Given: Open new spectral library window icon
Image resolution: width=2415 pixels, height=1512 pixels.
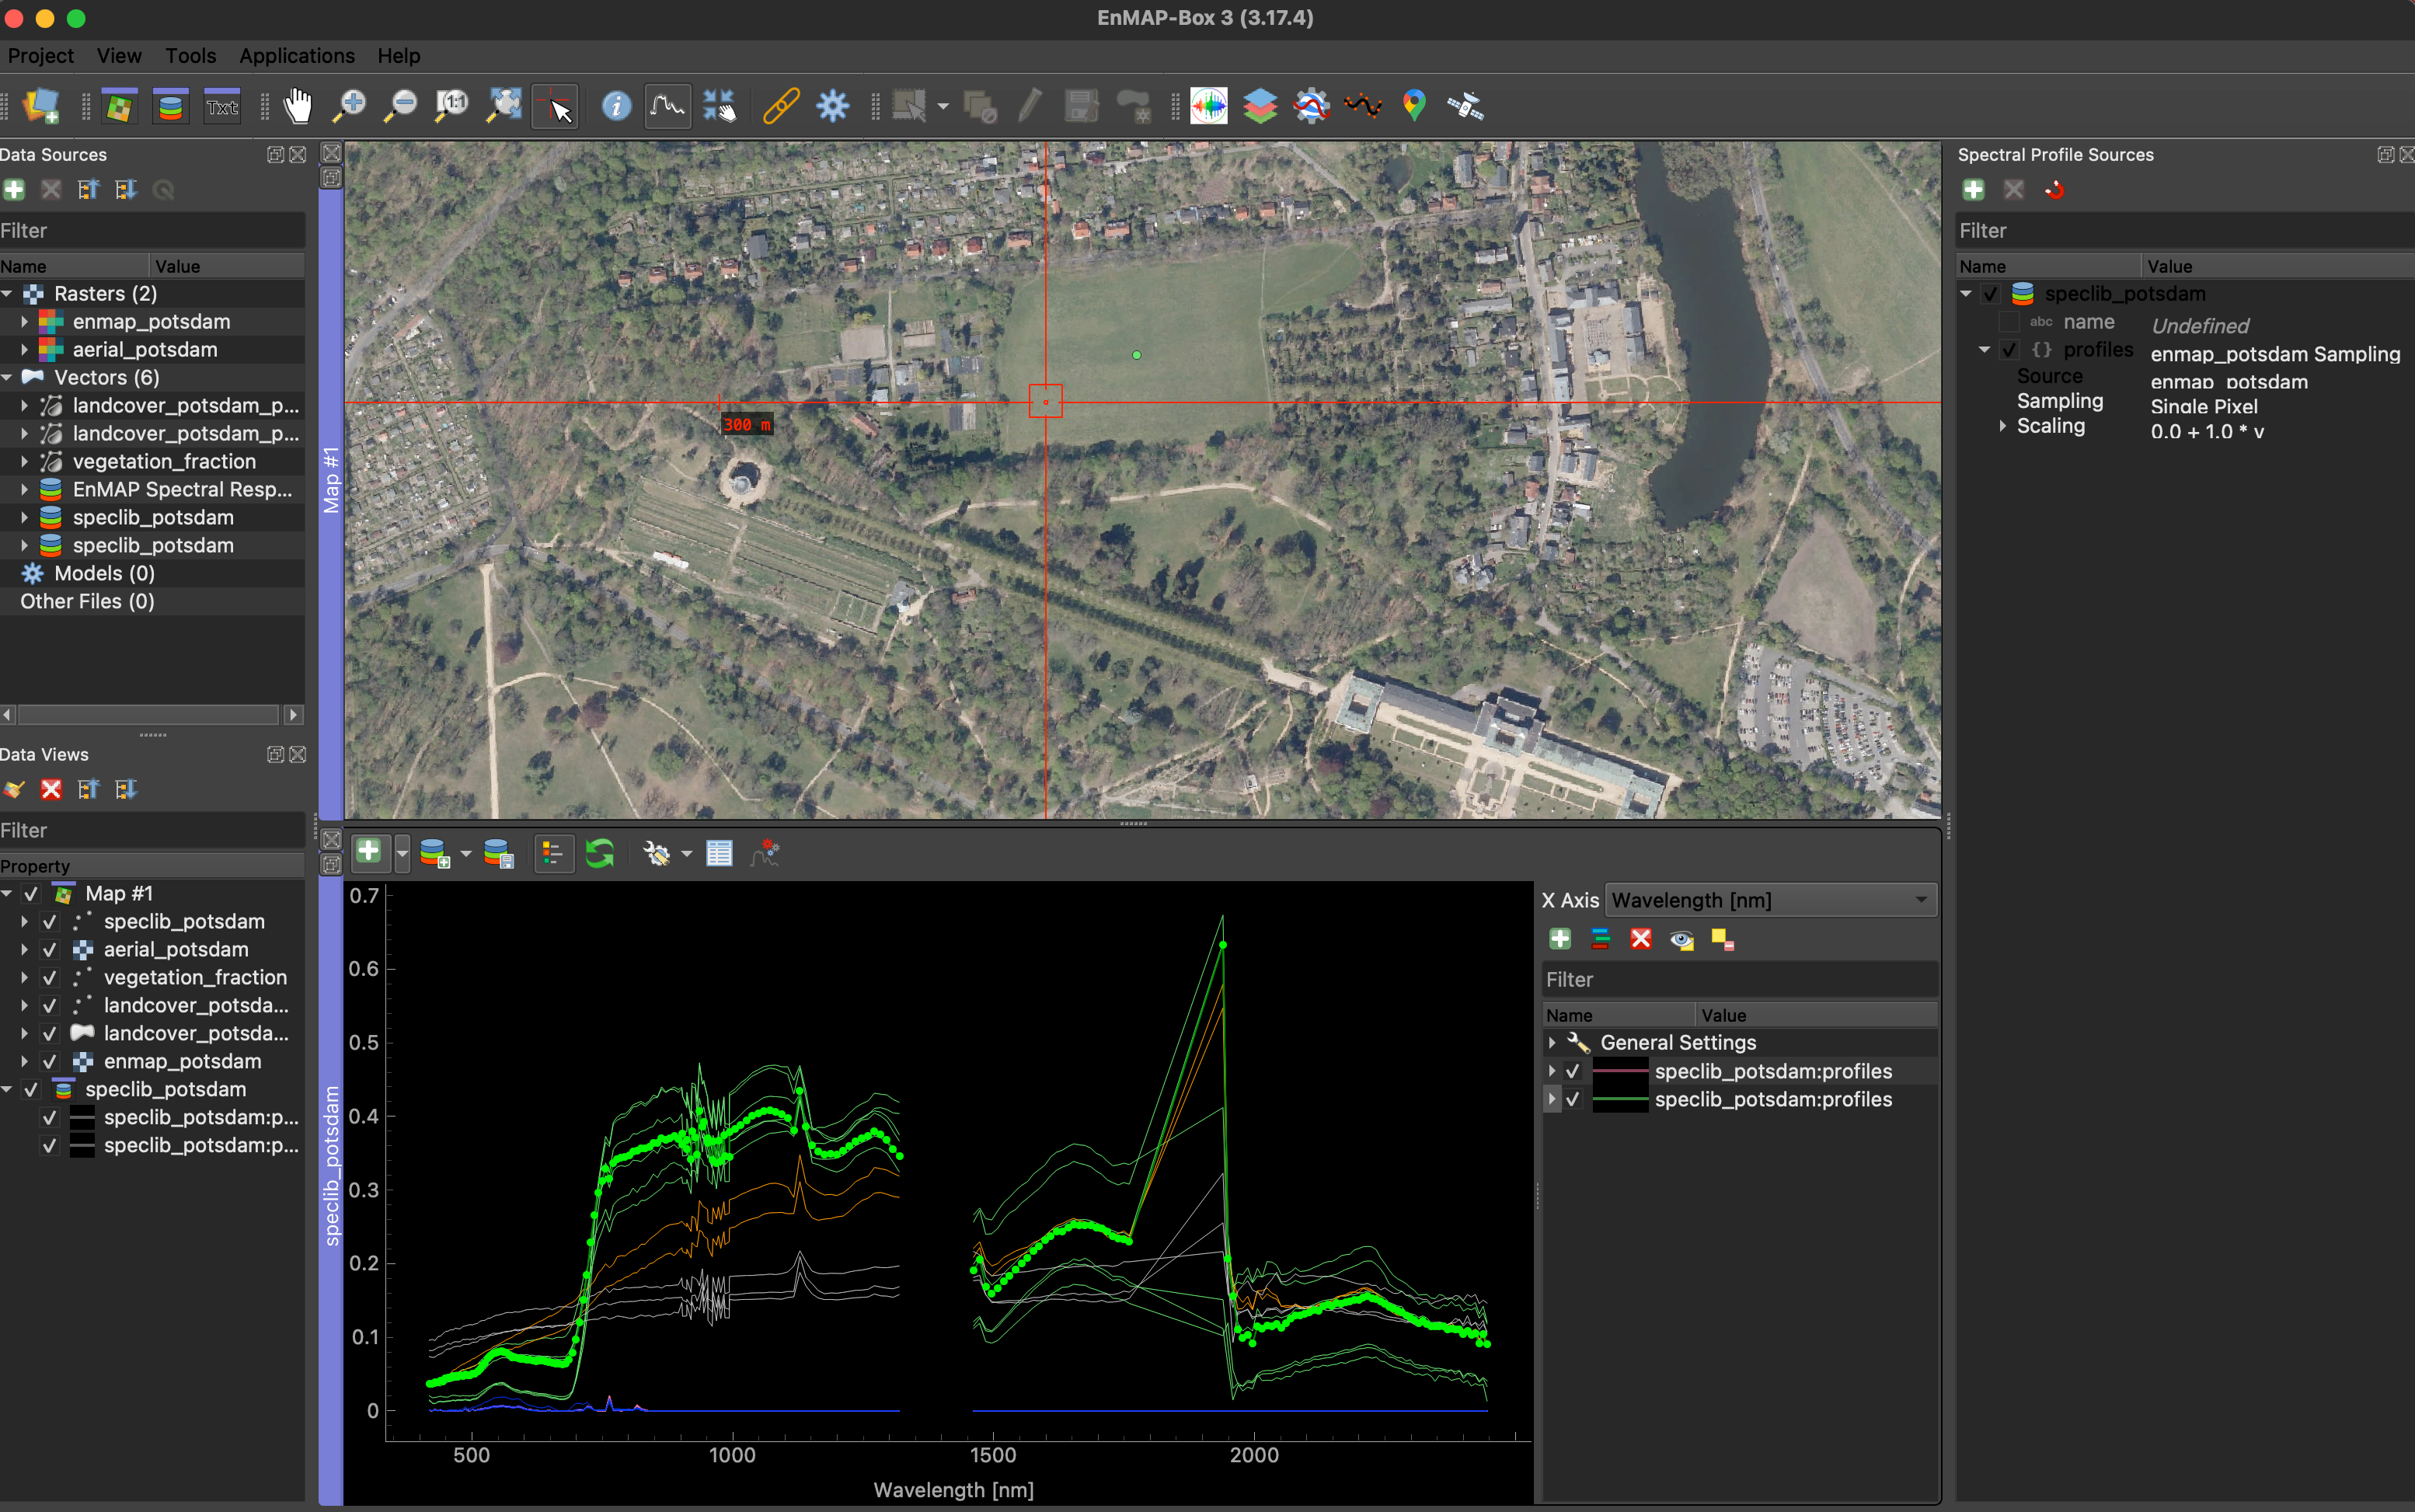Looking at the screenshot, I should point(171,105).
